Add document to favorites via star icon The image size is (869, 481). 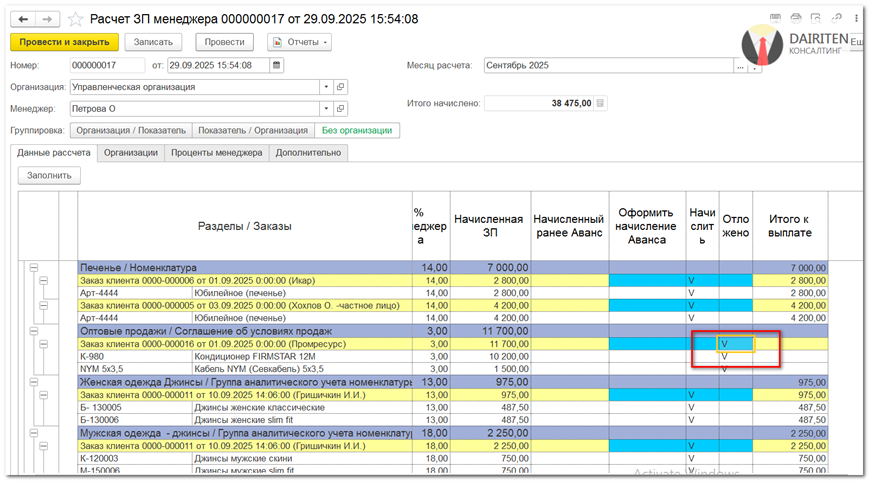[x=75, y=19]
